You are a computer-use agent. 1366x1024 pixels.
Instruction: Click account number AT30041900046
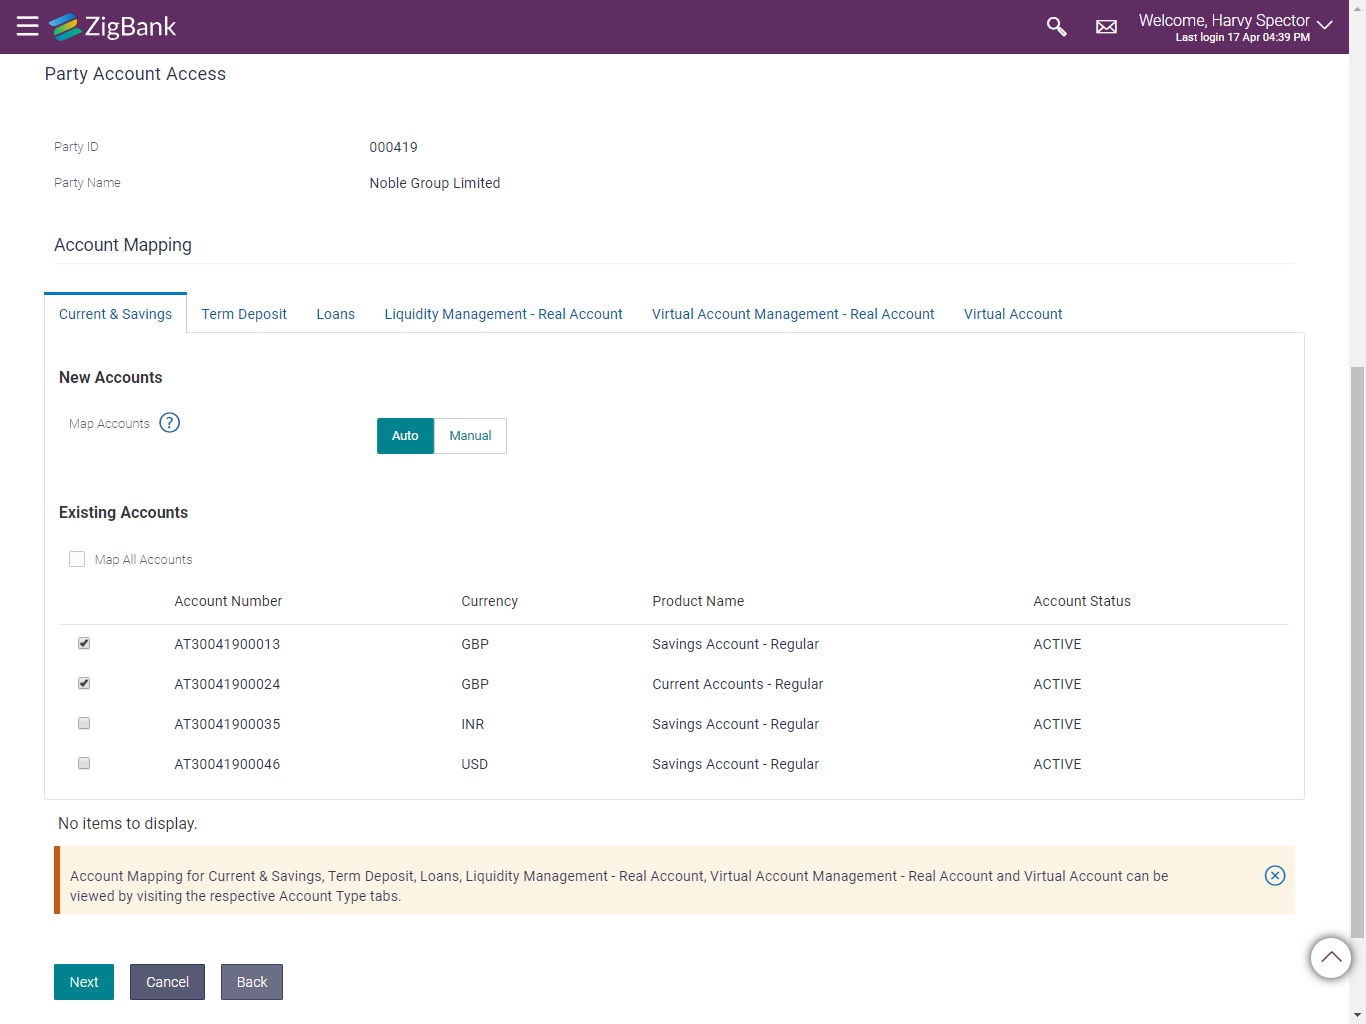pos(227,764)
